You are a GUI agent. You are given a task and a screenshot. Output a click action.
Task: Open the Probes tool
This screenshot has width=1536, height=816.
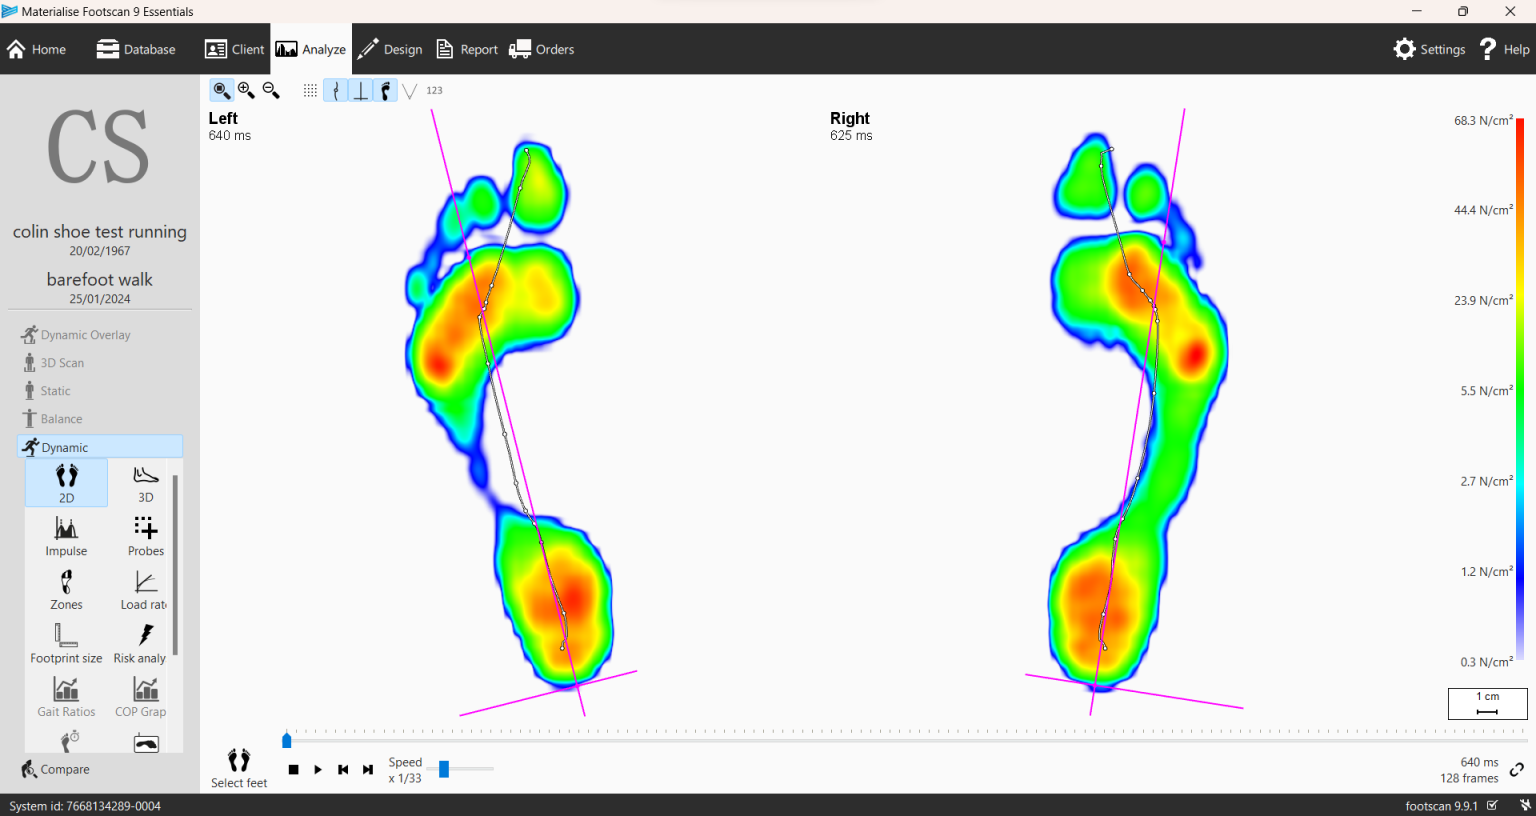click(146, 536)
